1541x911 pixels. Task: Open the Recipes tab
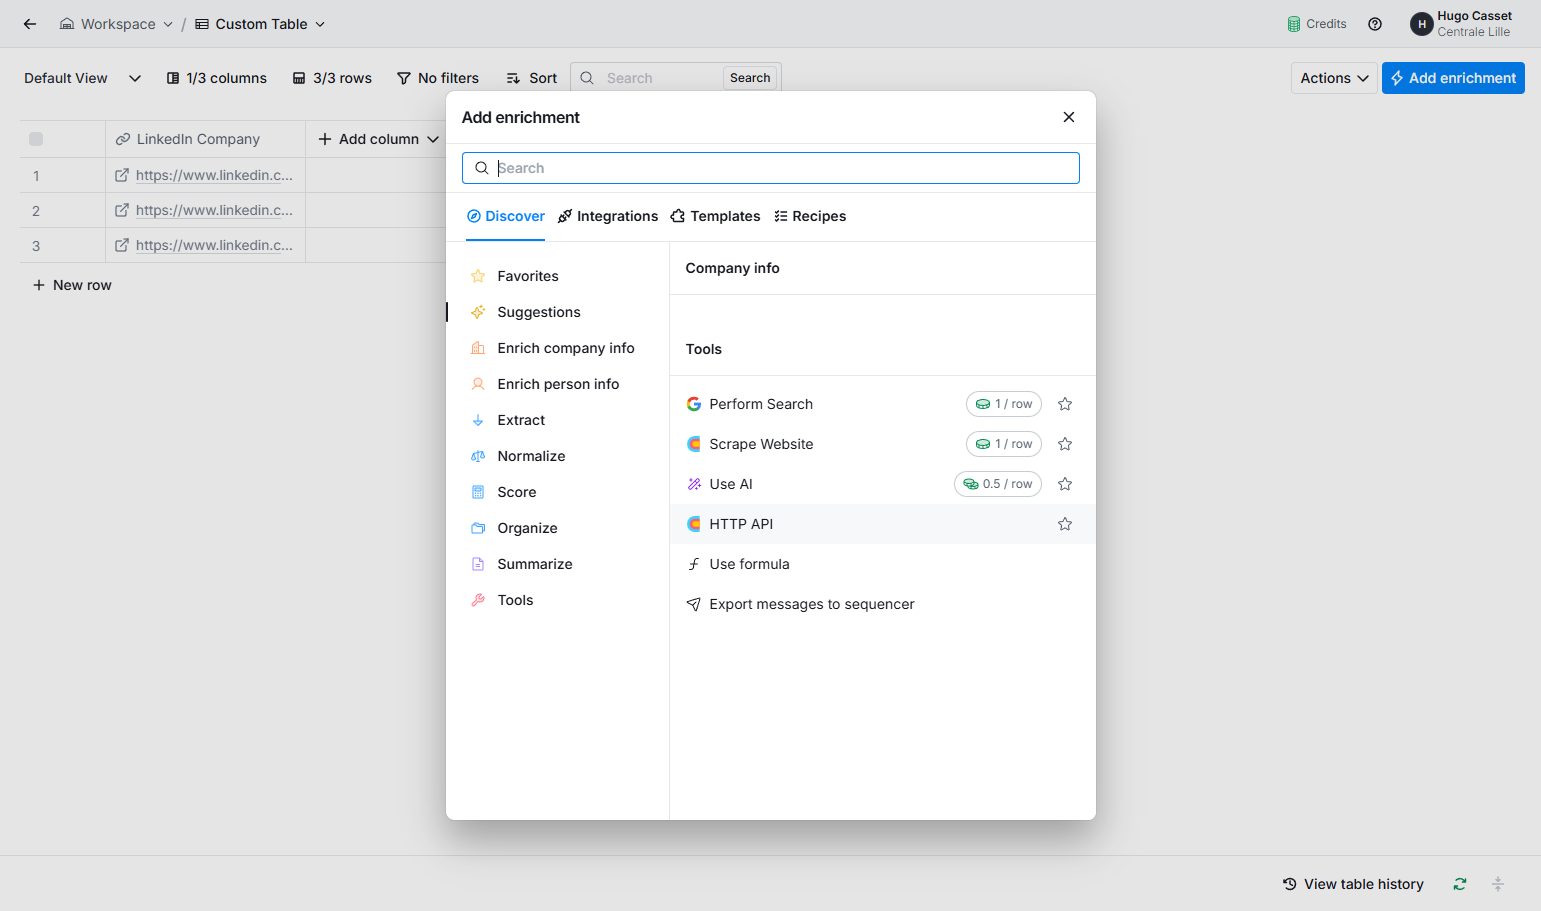tap(810, 216)
